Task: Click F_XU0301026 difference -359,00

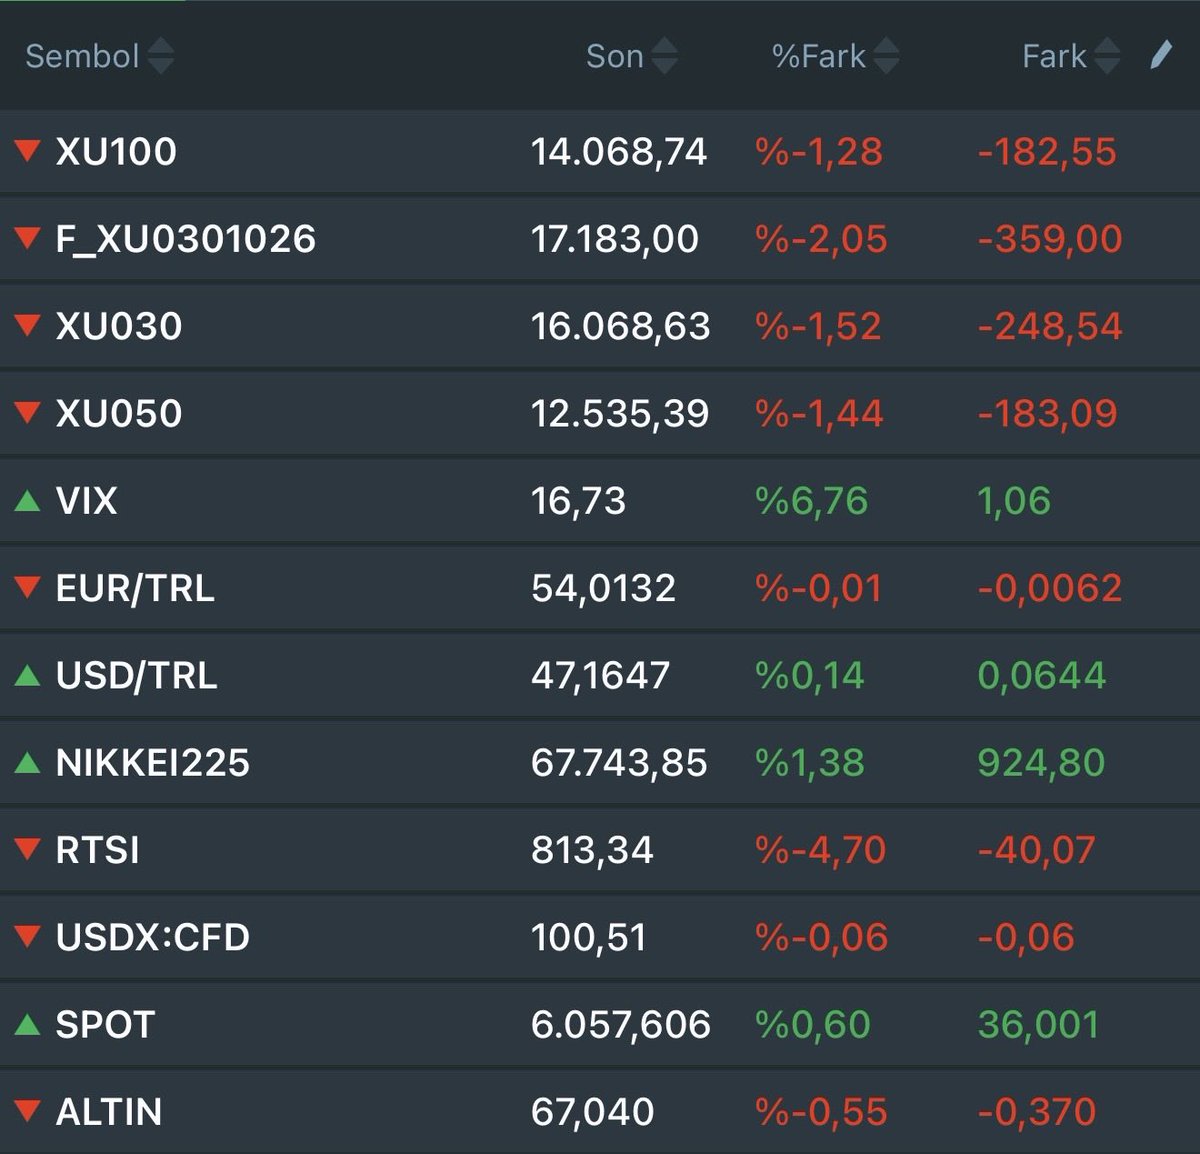Action: point(1050,239)
